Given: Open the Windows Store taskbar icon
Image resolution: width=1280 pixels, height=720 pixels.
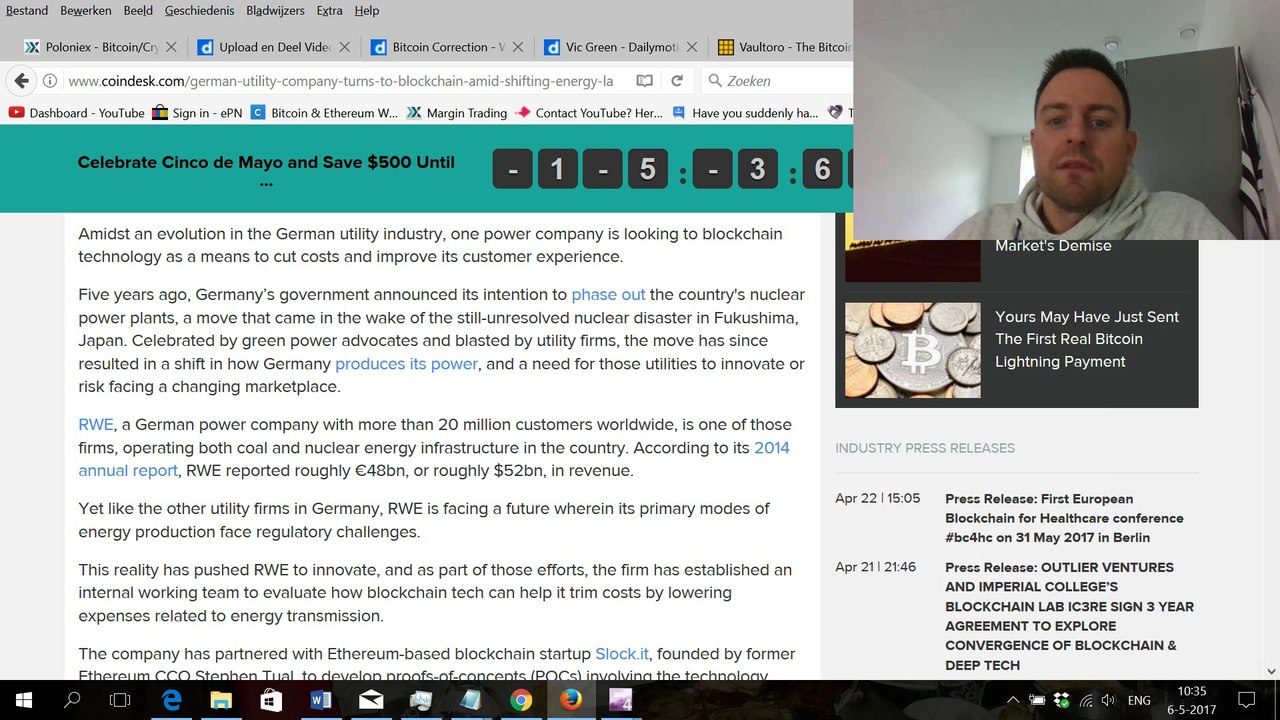Looking at the screenshot, I should 271,700.
